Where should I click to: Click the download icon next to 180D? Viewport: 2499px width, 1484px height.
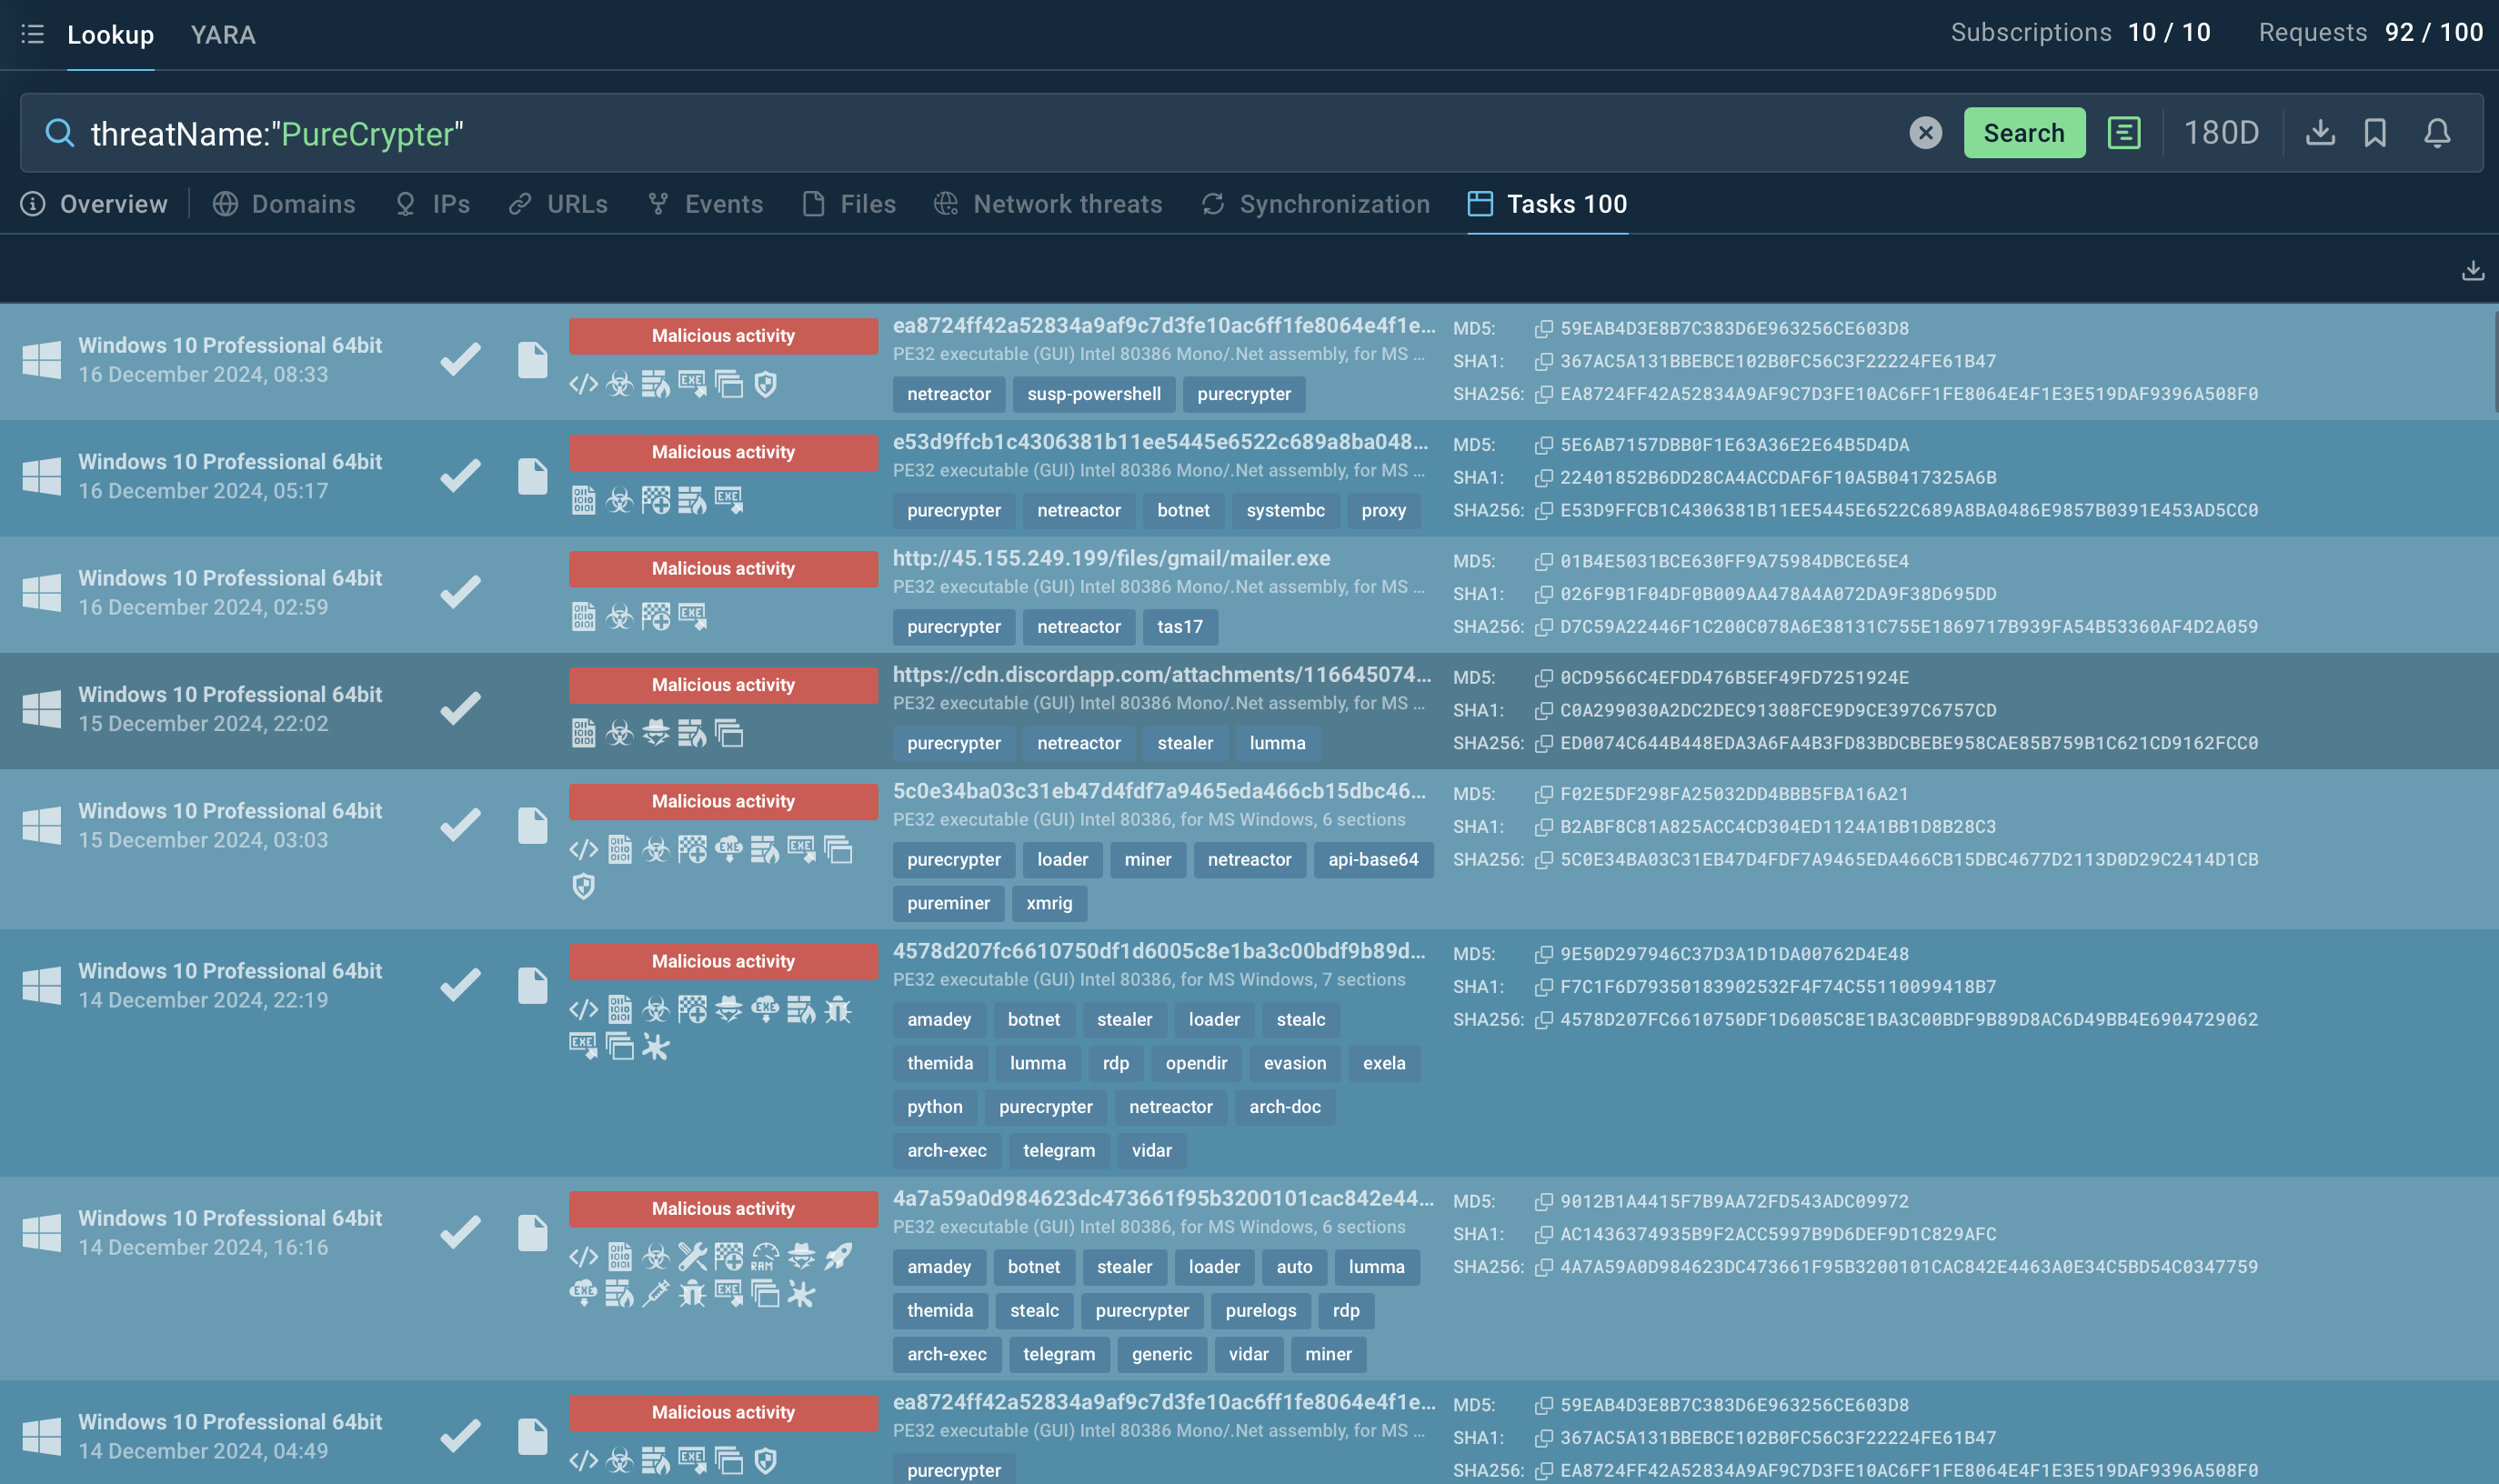point(2320,133)
